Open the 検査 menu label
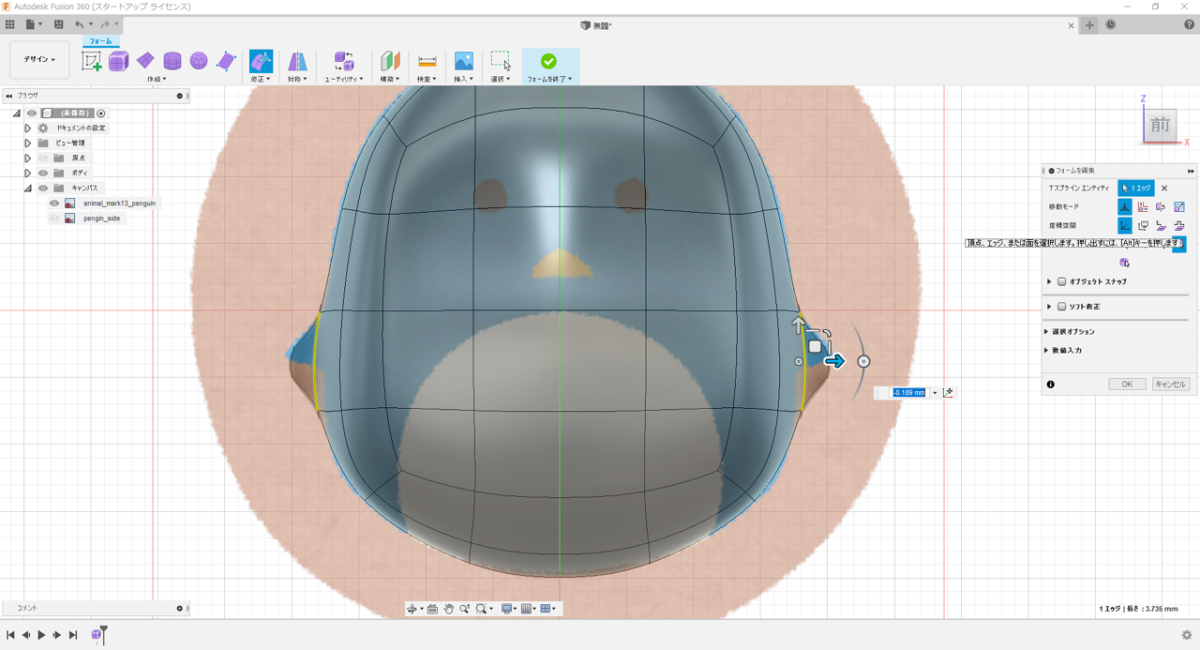Screen dimensions: 1200x650 click(x=427, y=78)
